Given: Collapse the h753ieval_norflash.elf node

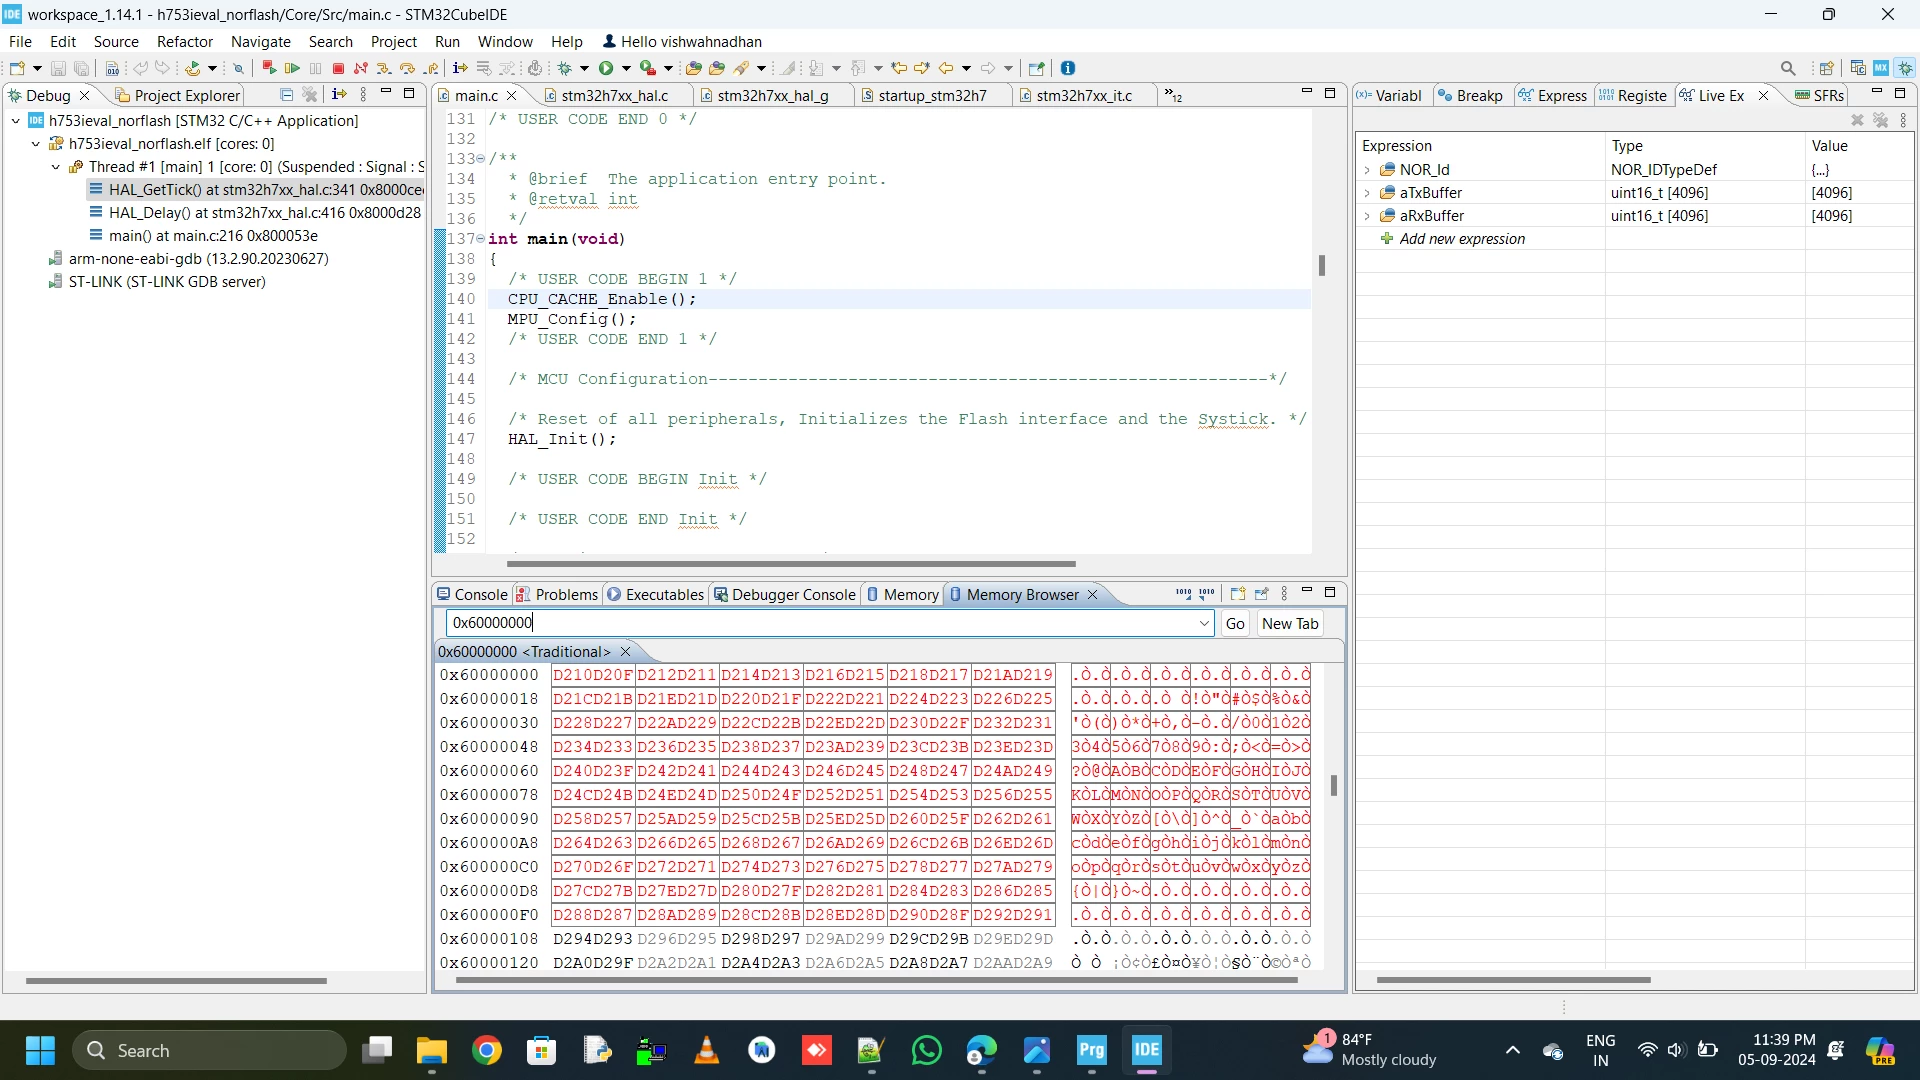Looking at the screenshot, I should (36, 144).
